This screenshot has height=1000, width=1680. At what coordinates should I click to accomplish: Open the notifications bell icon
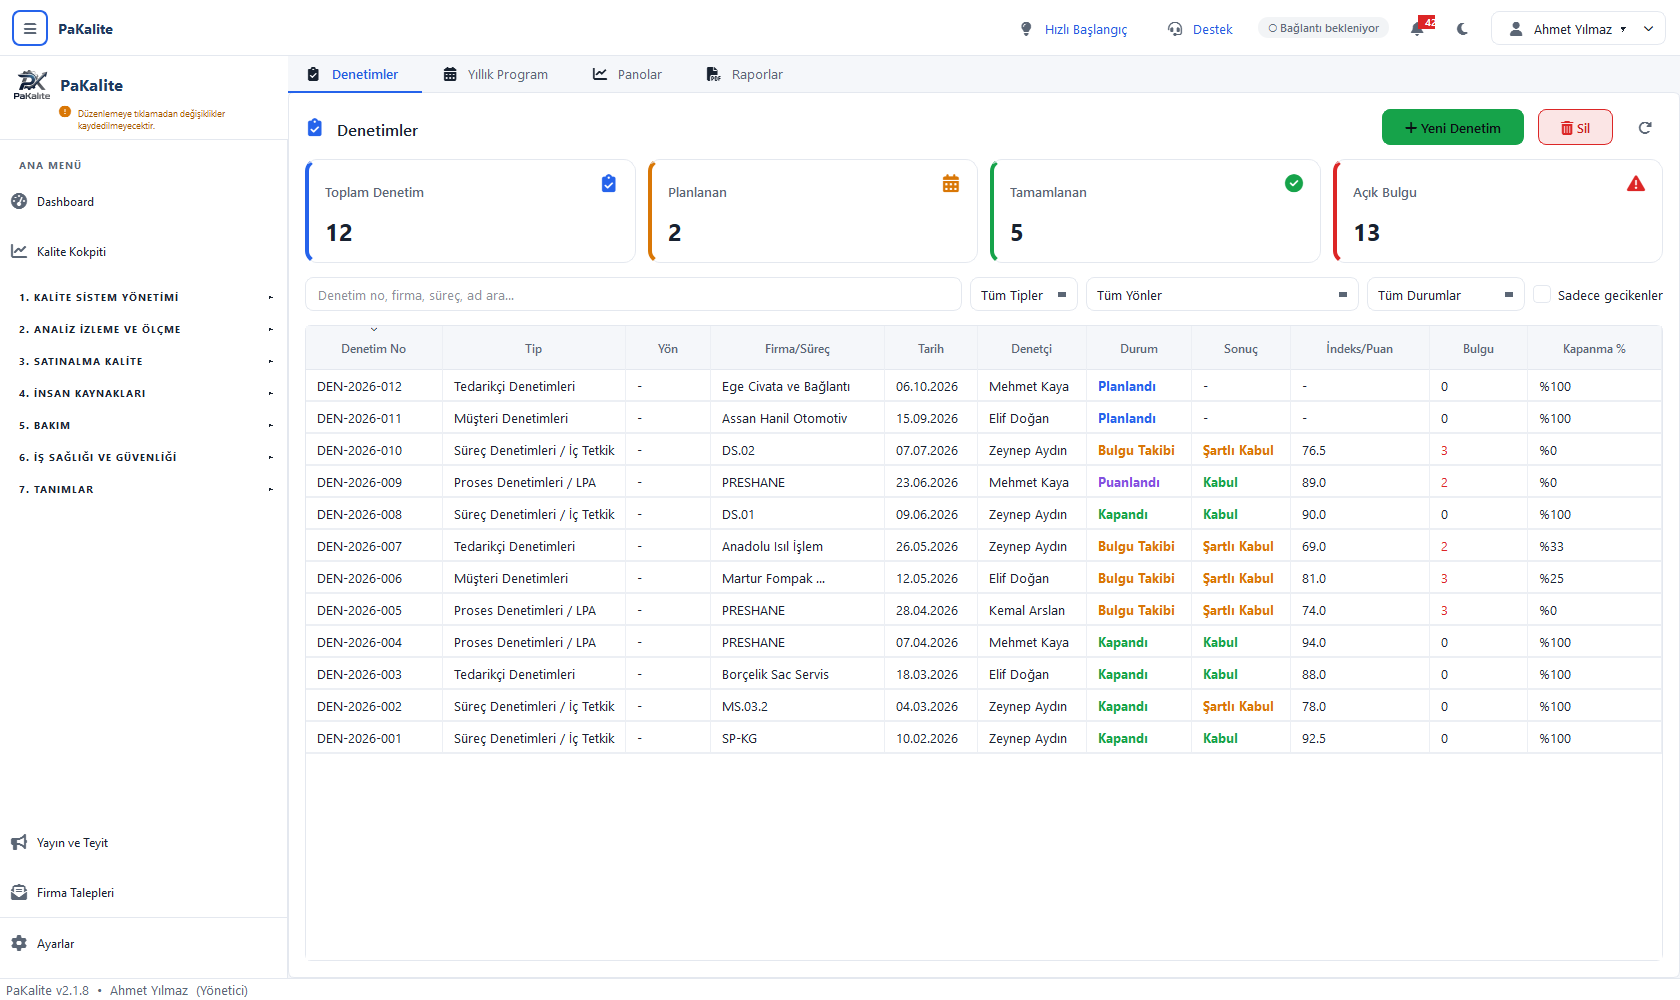click(x=1418, y=28)
